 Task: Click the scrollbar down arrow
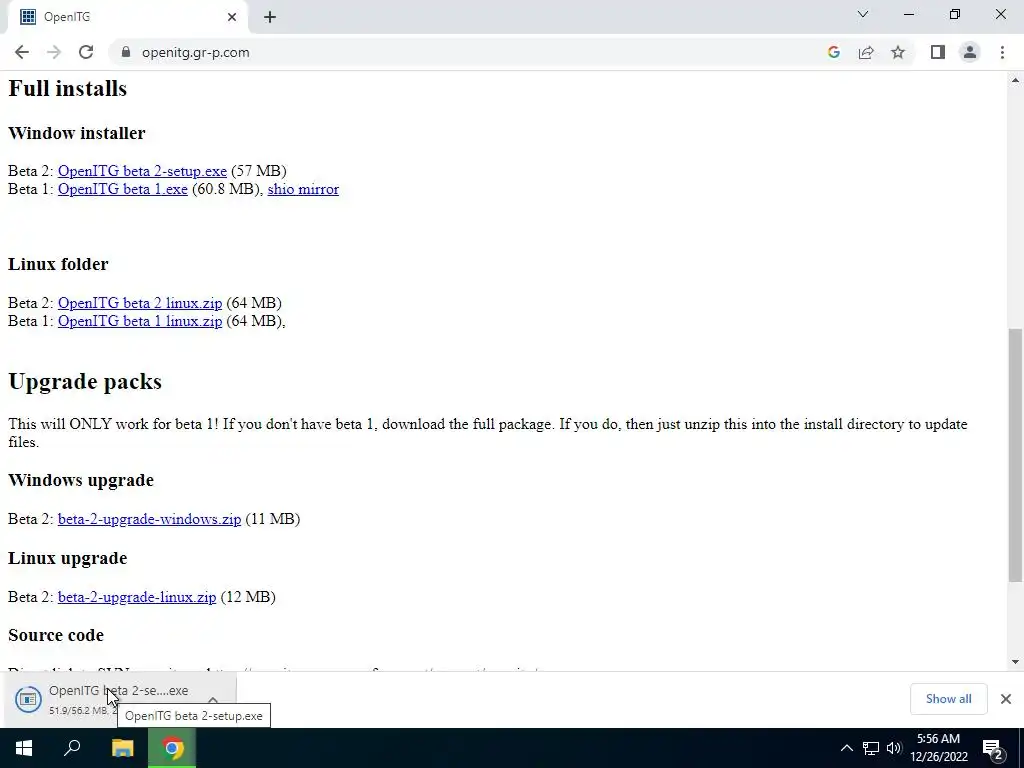point(1015,662)
